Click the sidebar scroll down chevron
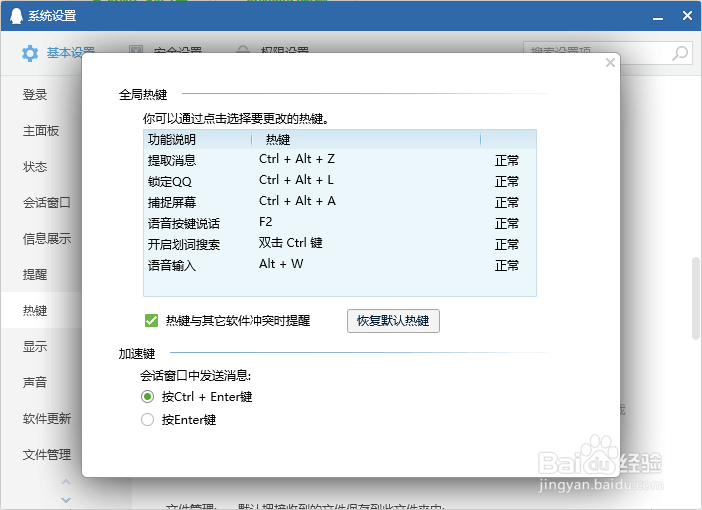The width and height of the screenshot is (702, 510). point(66,500)
